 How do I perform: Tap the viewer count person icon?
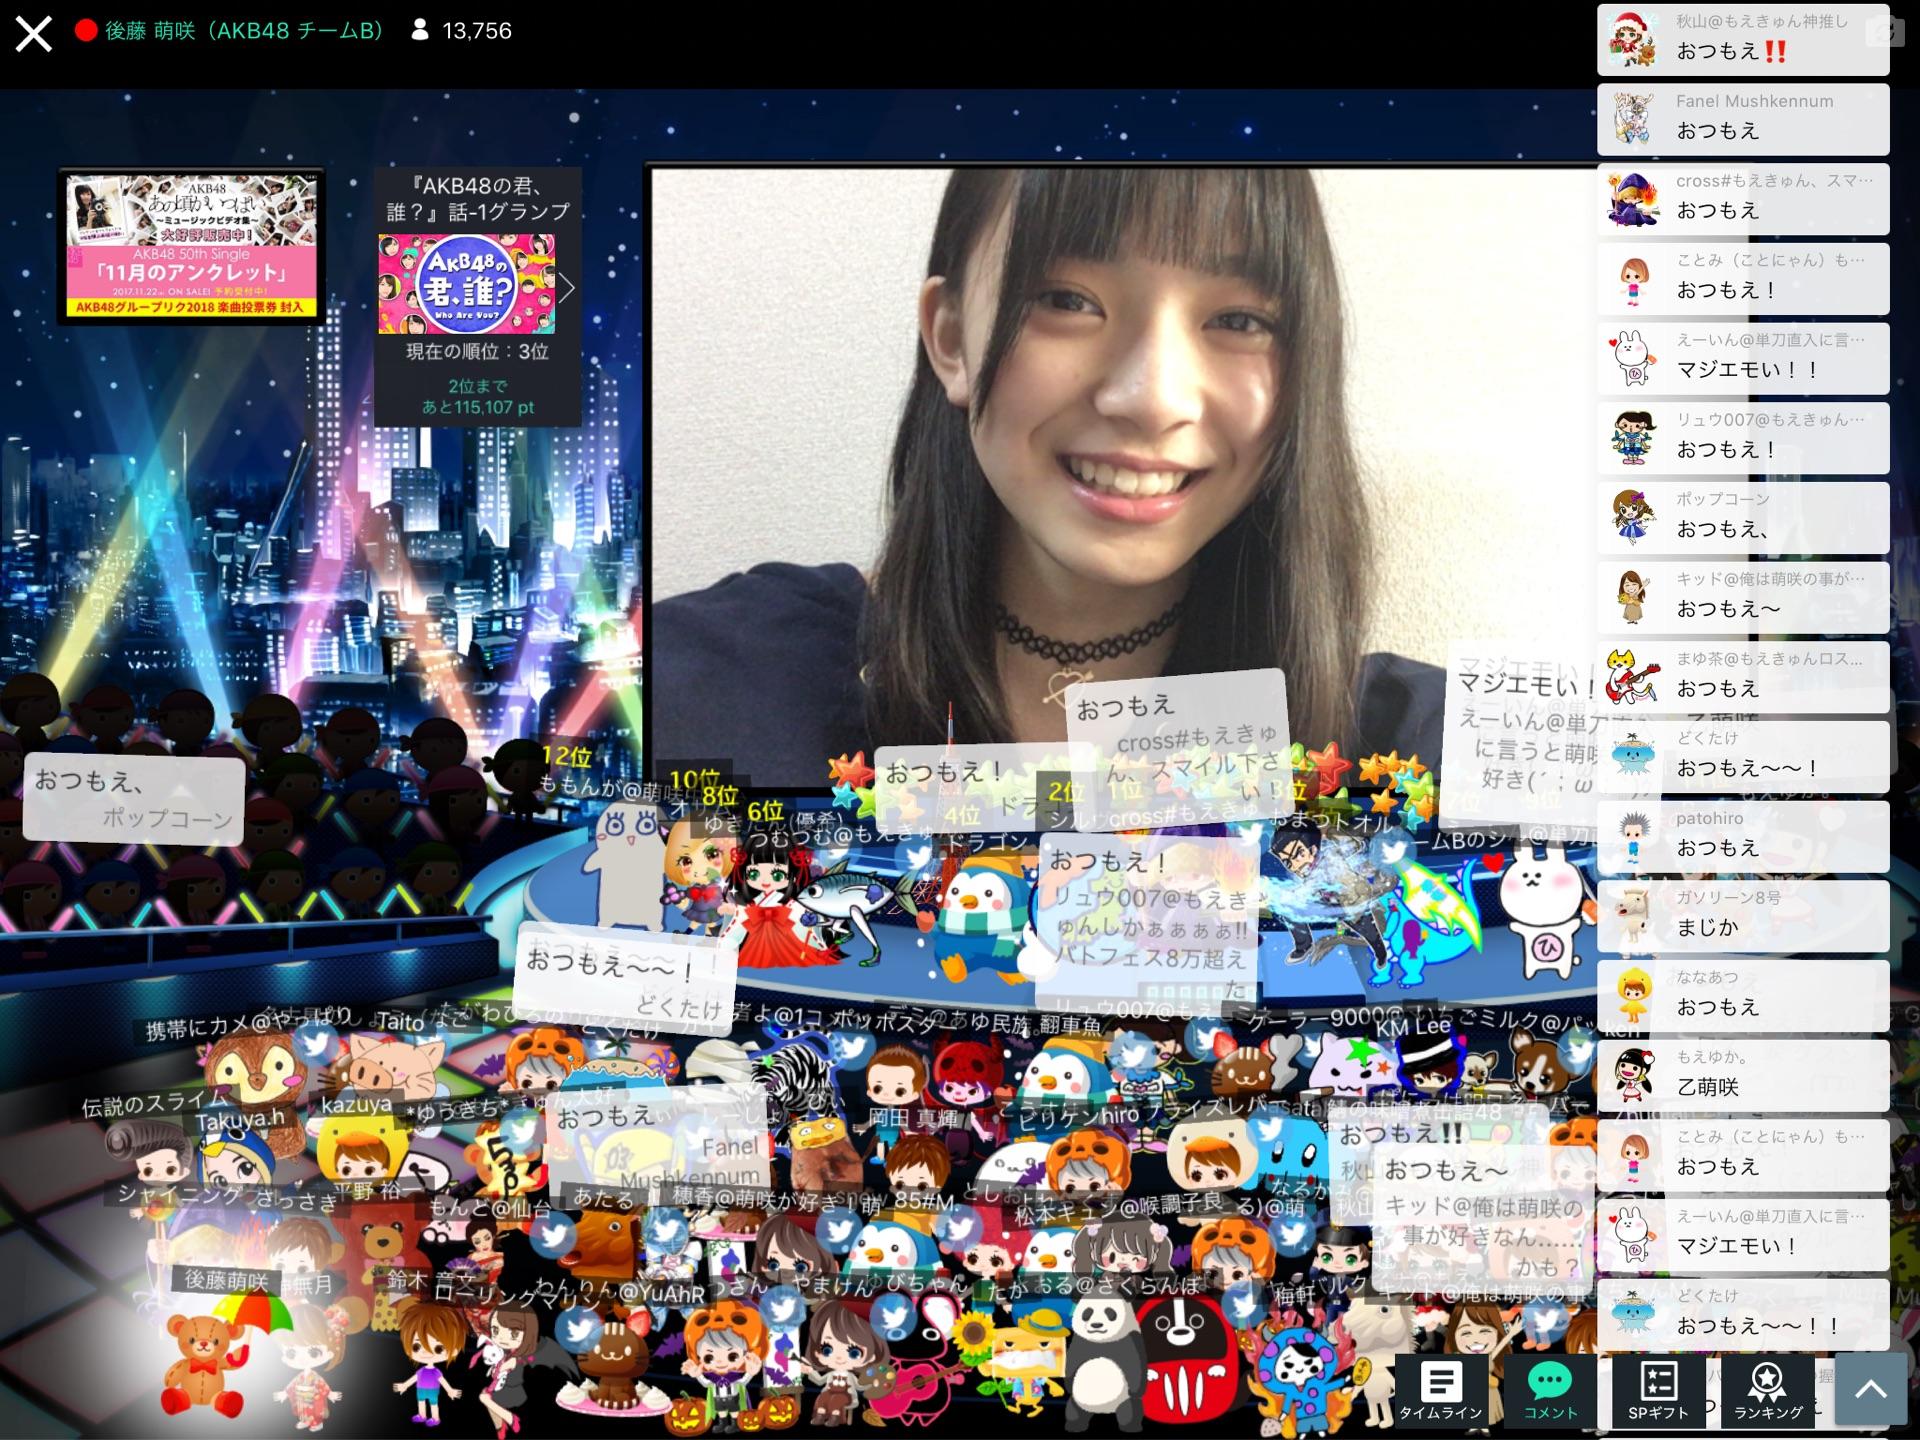click(x=420, y=31)
